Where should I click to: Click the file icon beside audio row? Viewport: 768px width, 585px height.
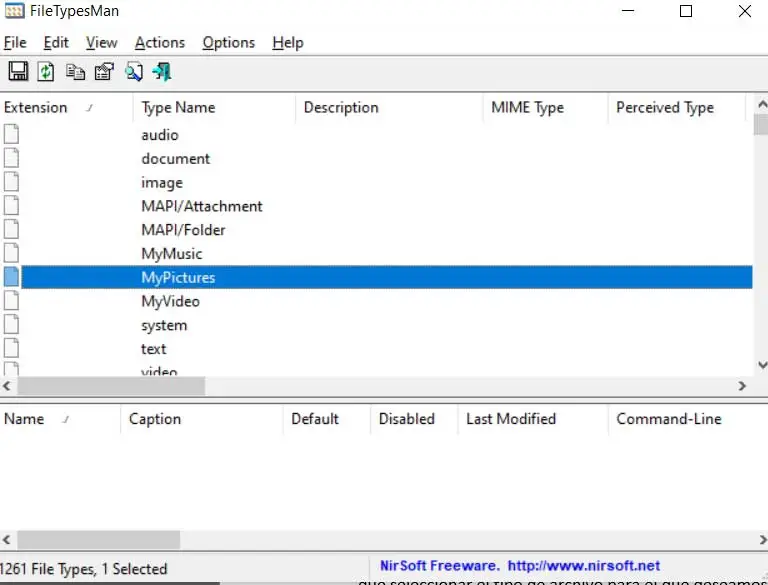click(x=11, y=134)
